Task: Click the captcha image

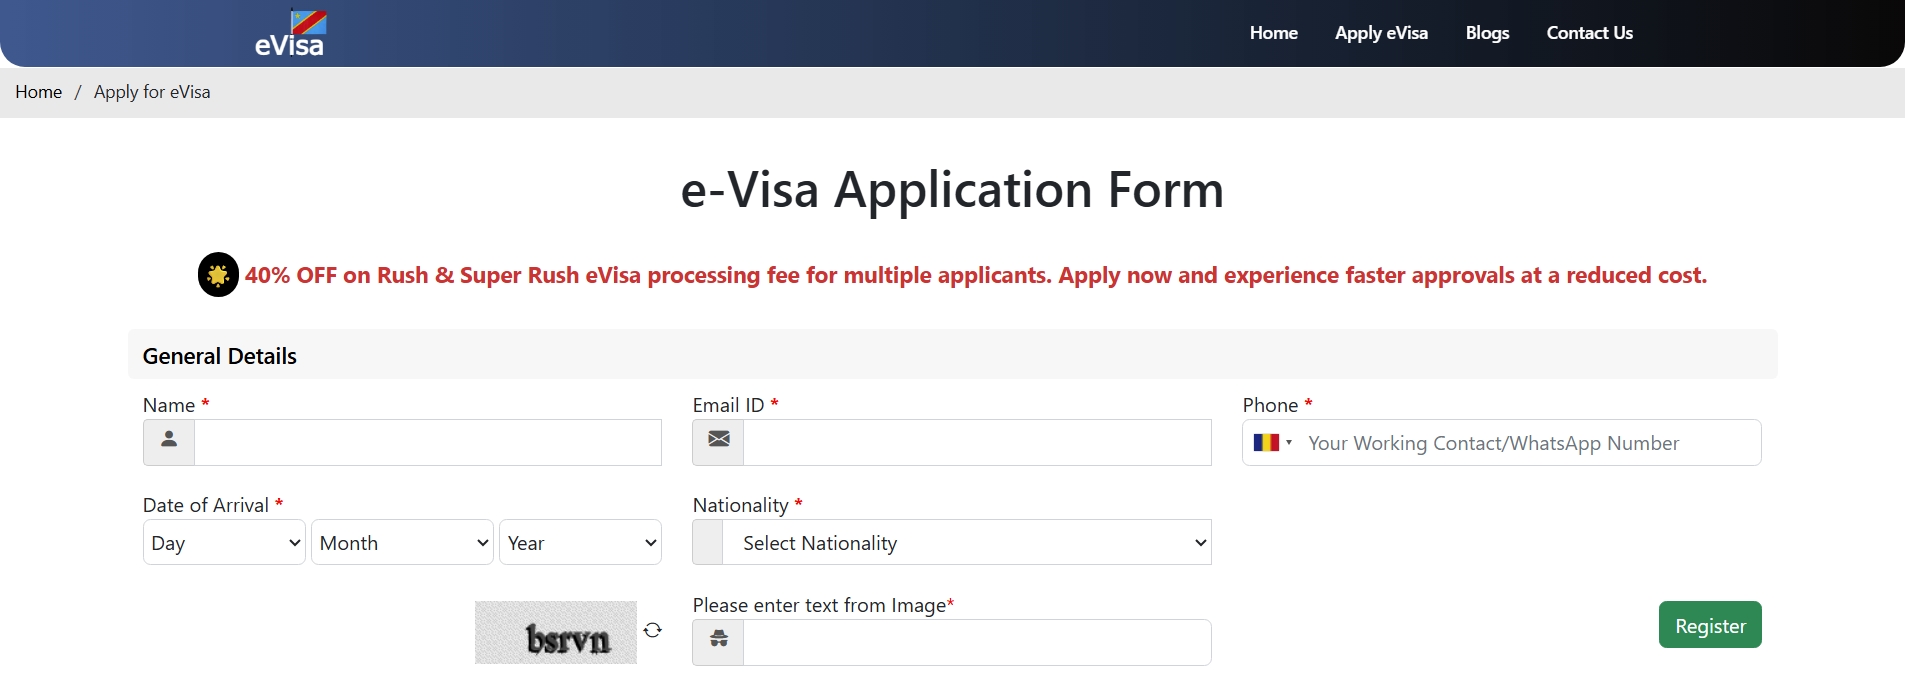Action: [556, 632]
